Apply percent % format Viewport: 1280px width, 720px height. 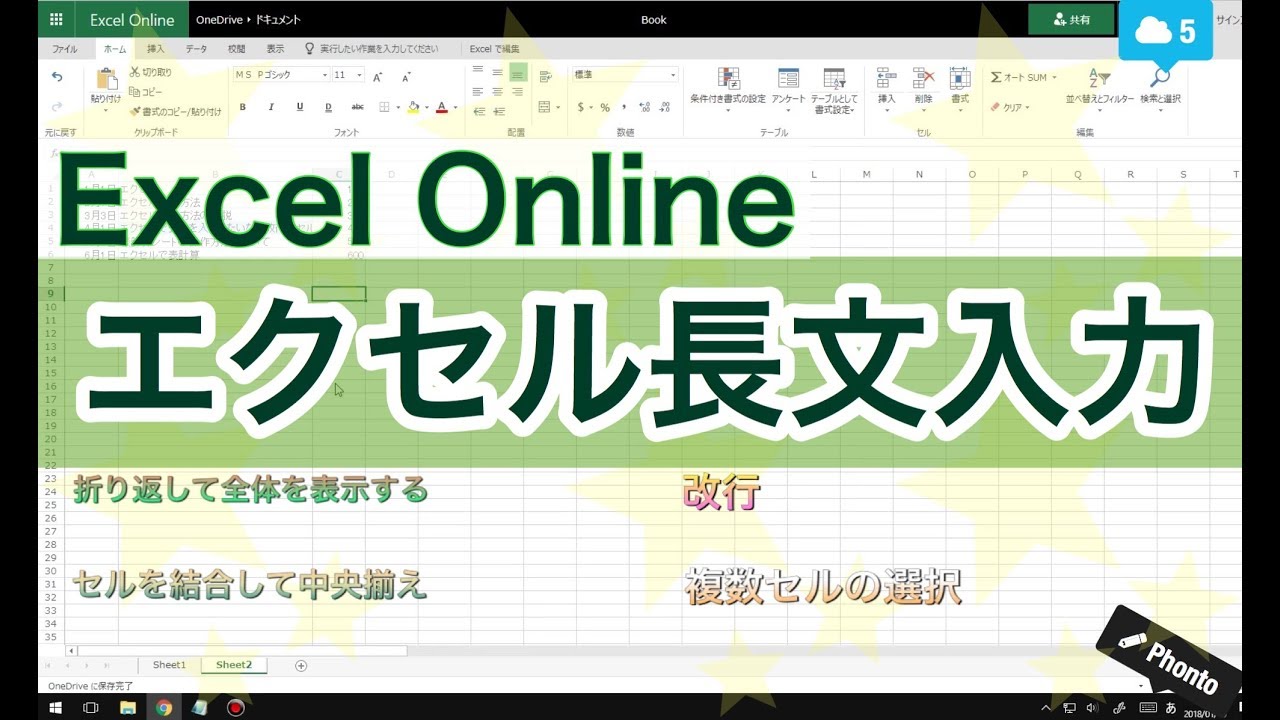click(x=605, y=107)
